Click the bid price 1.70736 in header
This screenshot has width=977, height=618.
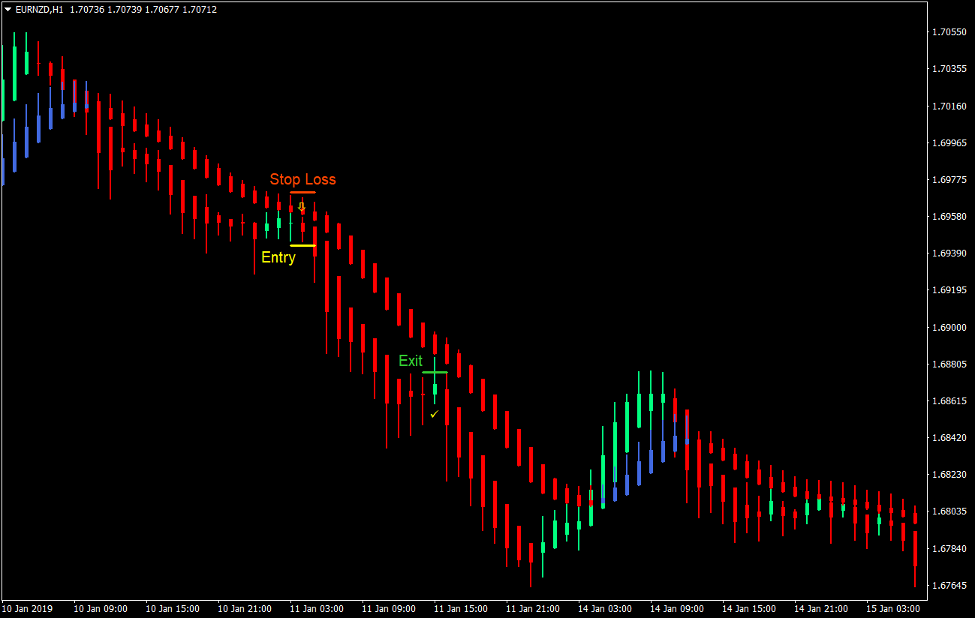coord(86,8)
